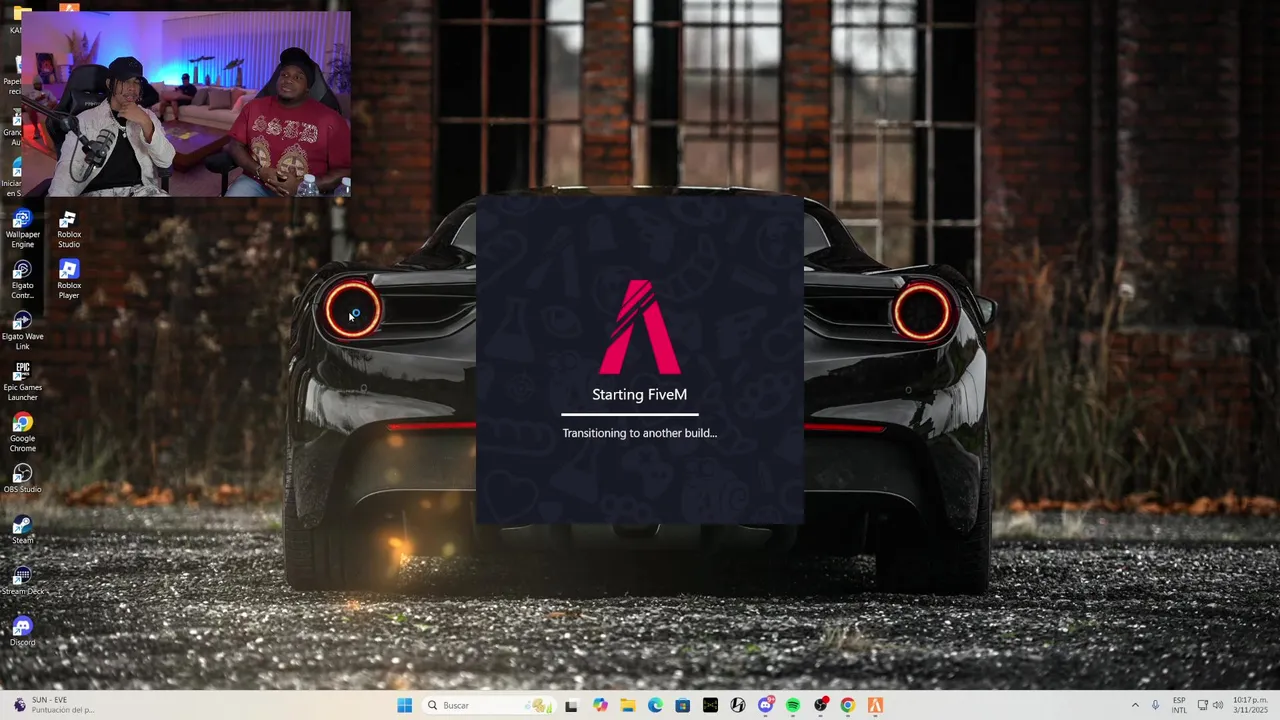
Task: Open Microsoft Edge from the taskbar
Action: (655, 705)
